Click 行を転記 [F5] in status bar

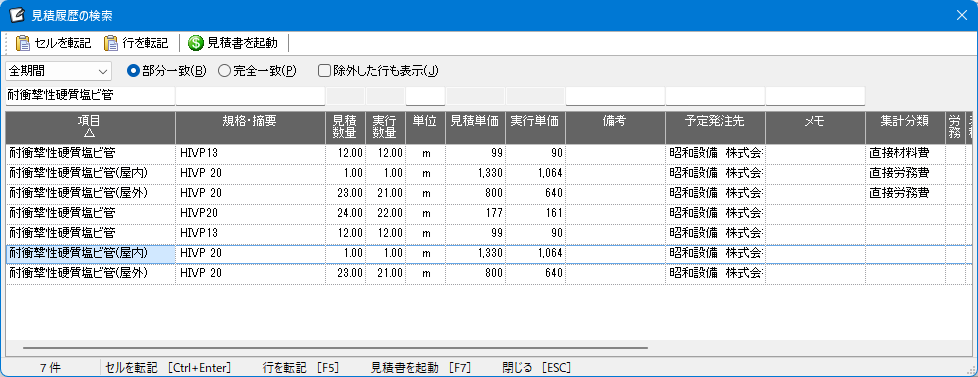(x=301, y=368)
